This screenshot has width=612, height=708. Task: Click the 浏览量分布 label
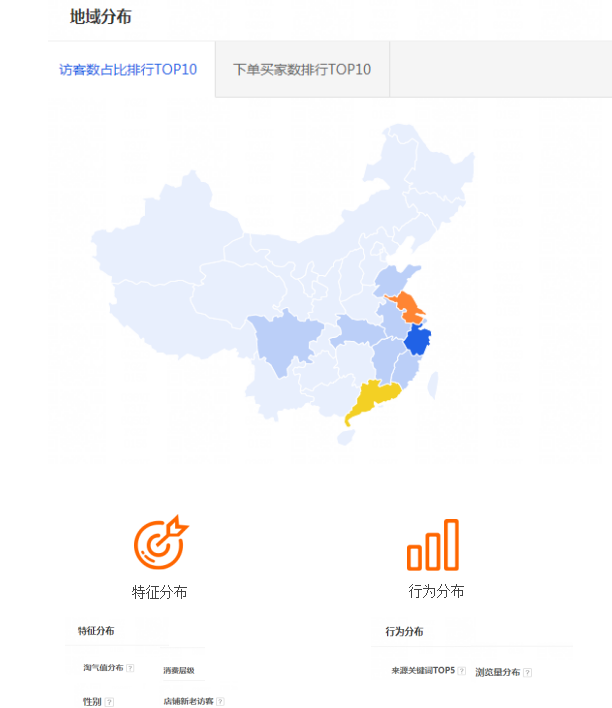(x=498, y=672)
